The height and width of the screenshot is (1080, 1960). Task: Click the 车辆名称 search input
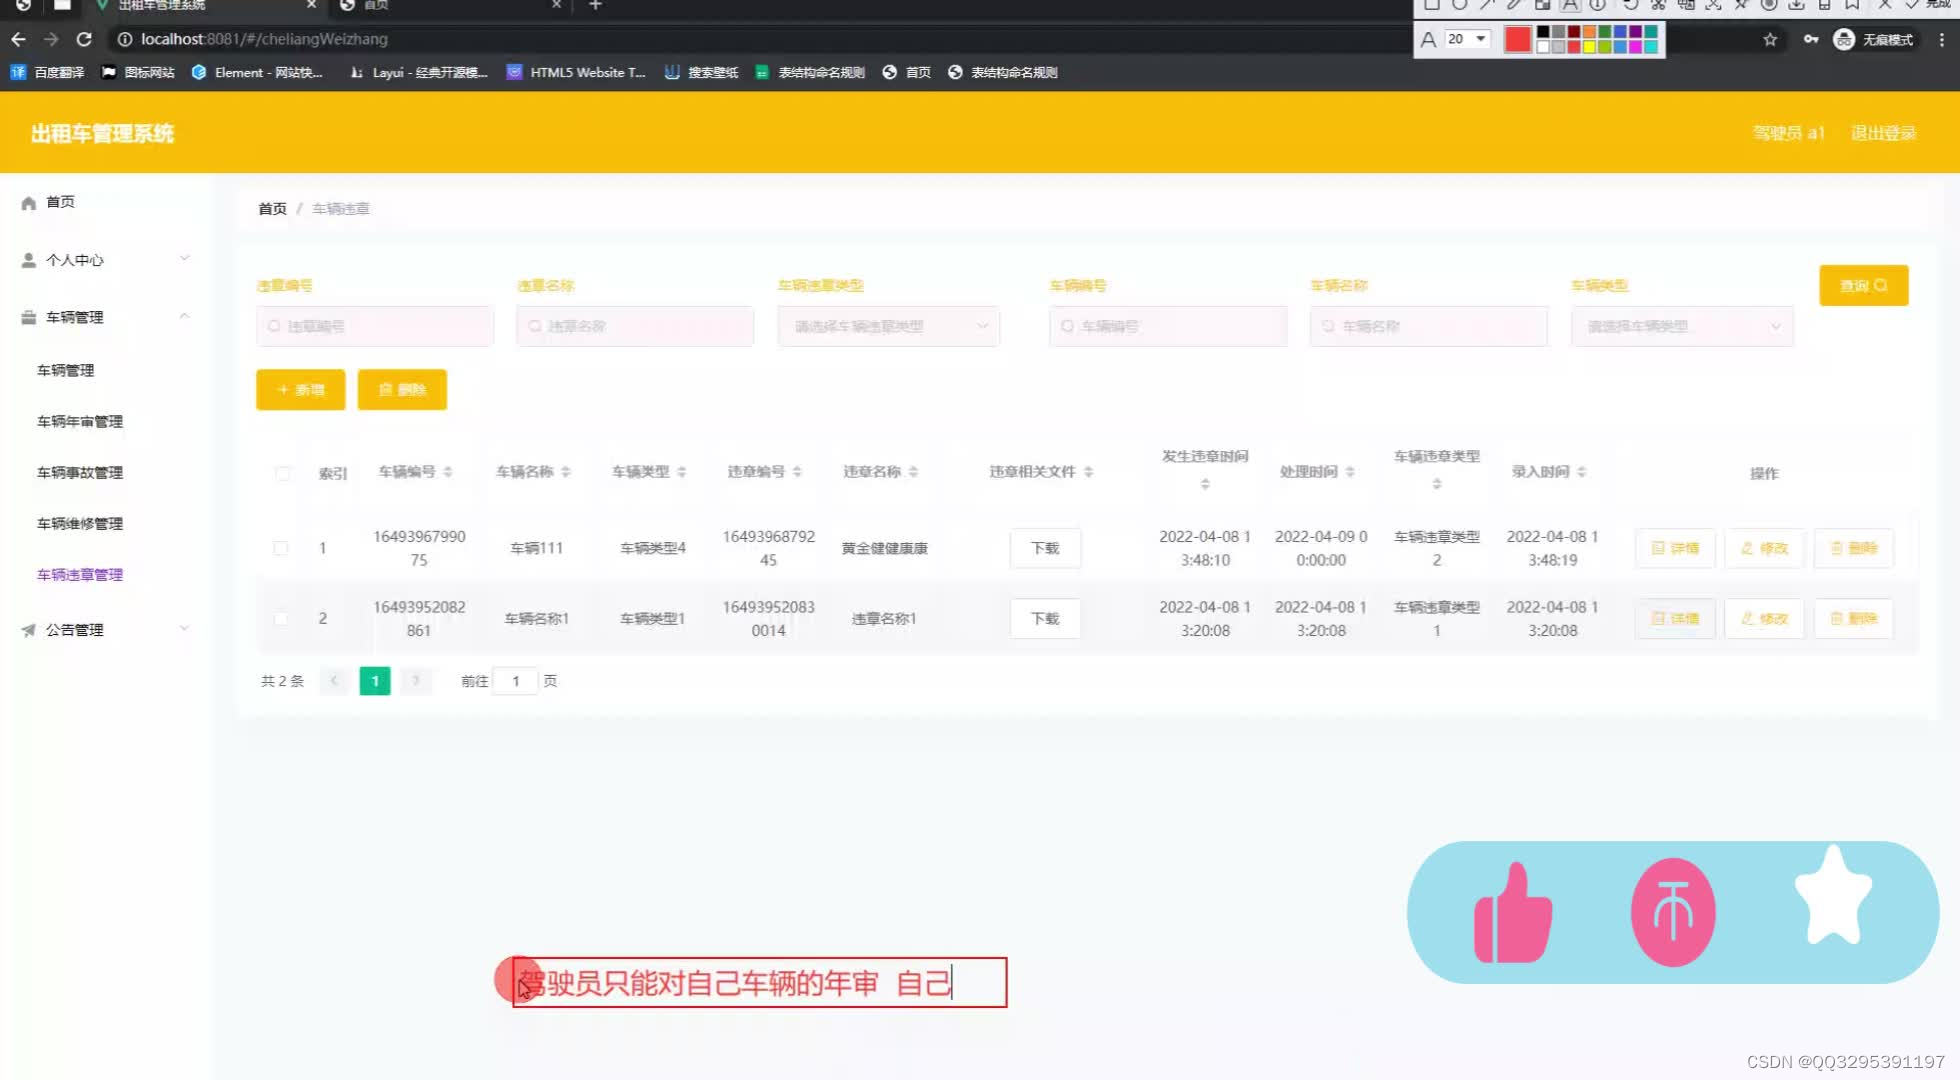coord(1429,326)
